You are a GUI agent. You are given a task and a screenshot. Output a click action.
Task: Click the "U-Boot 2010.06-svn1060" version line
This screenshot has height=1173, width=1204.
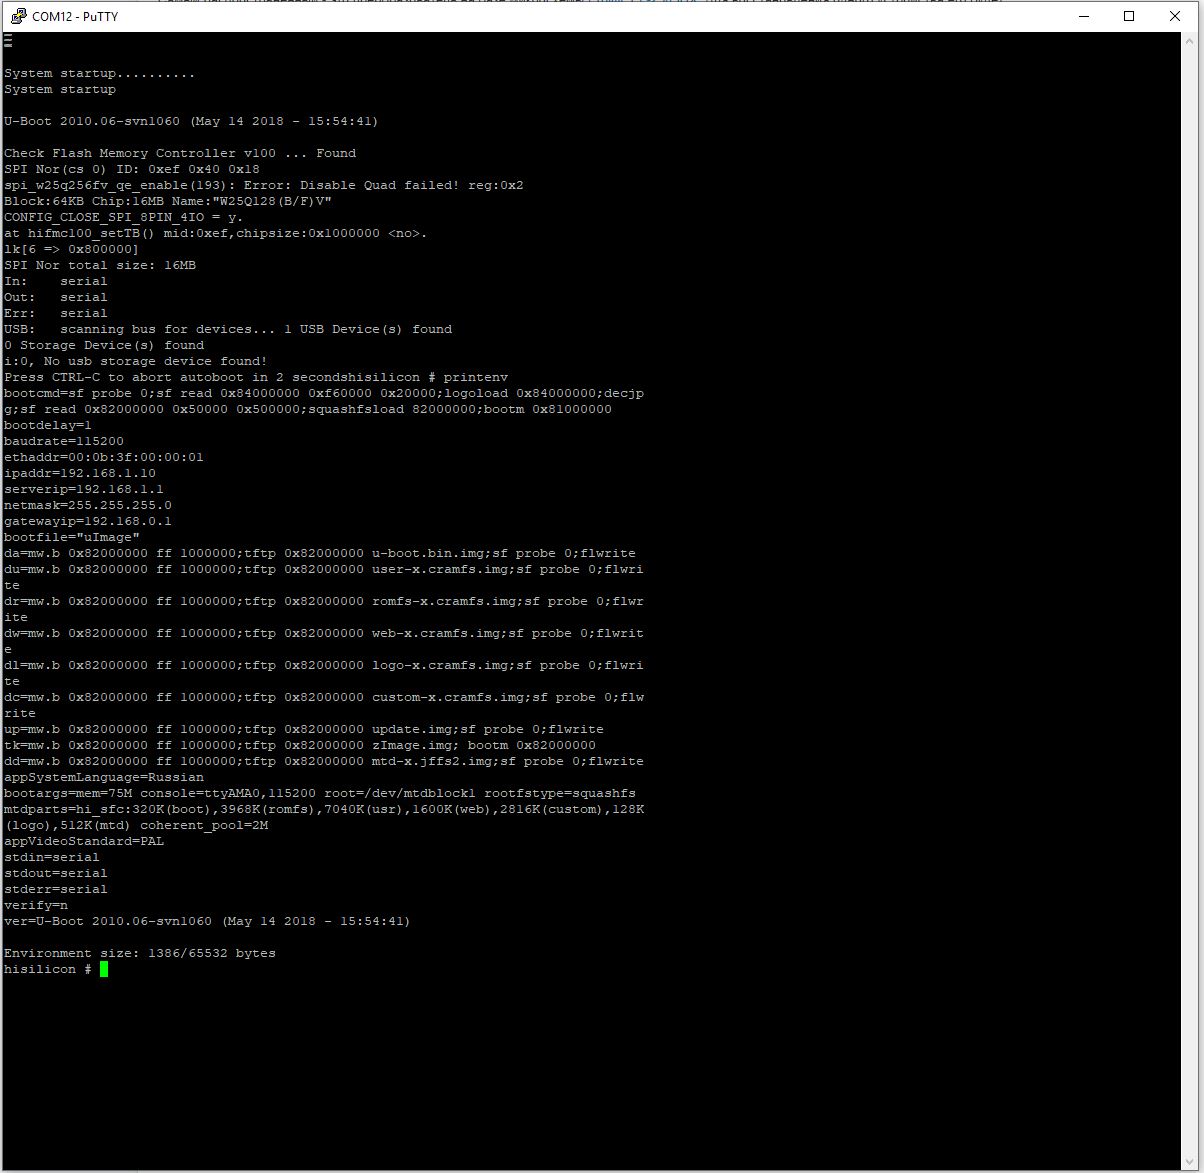coord(190,121)
